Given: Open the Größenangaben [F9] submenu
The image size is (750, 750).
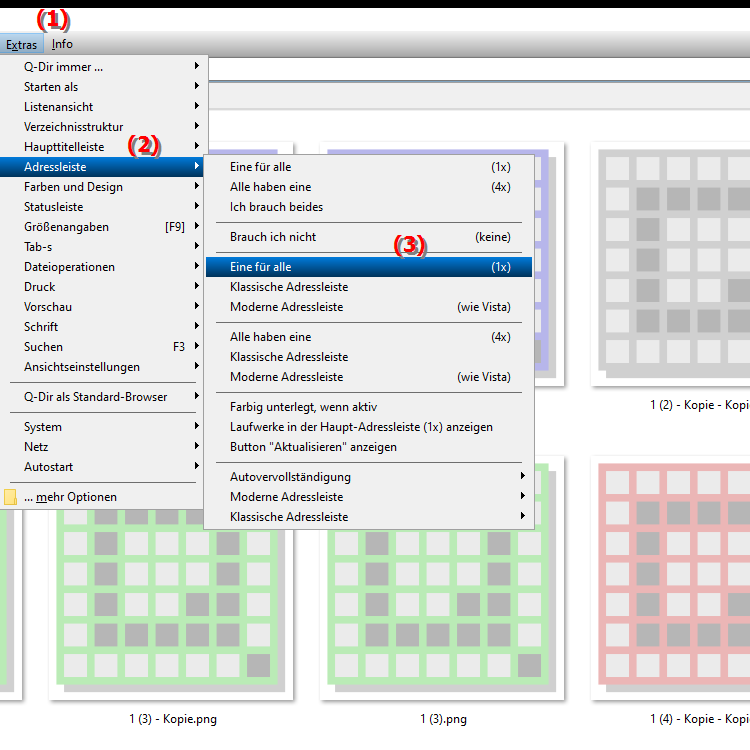Looking at the screenshot, I should coord(103,227).
